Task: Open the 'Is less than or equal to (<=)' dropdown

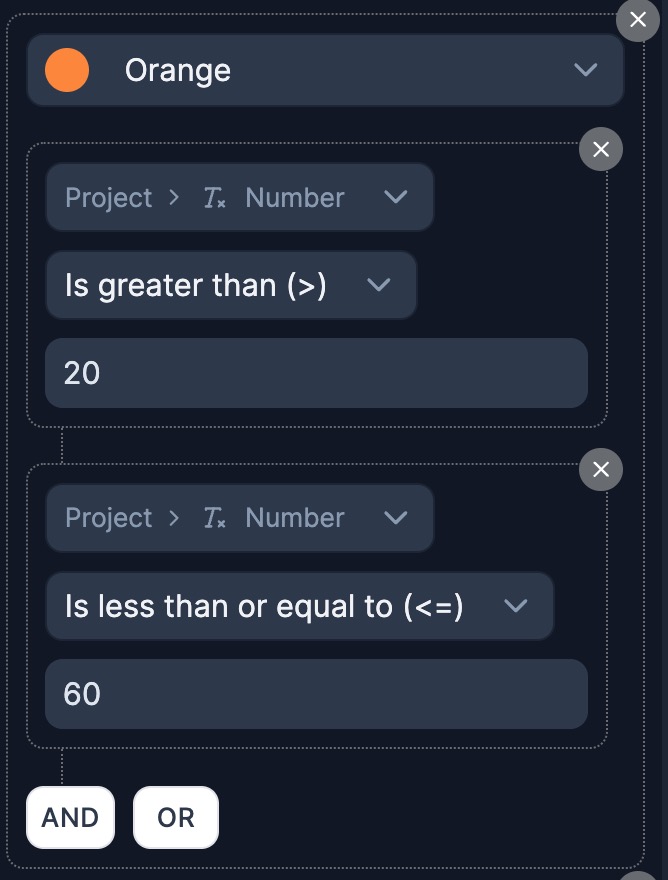Action: pos(299,606)
